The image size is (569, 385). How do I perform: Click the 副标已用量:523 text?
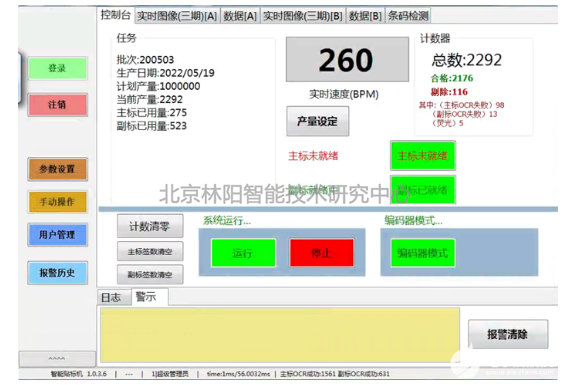(x=152, y=126)
